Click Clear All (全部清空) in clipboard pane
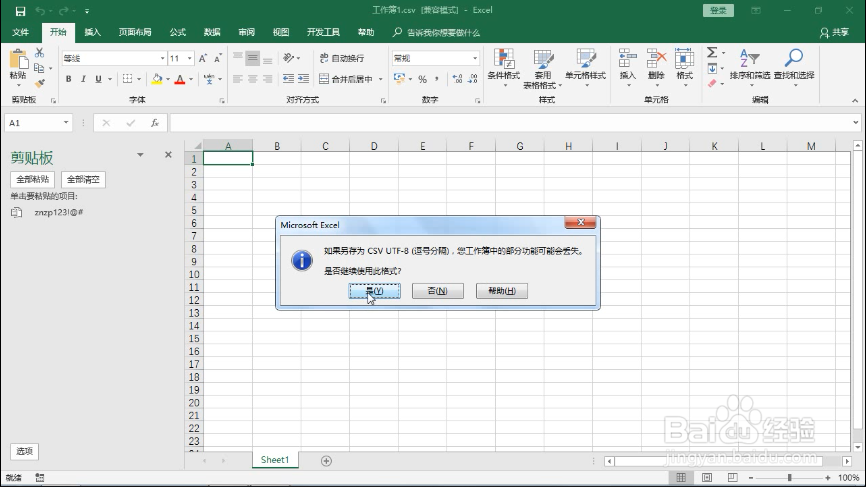Viewport: 866px width, 487px height. click(x=83, y=179)
